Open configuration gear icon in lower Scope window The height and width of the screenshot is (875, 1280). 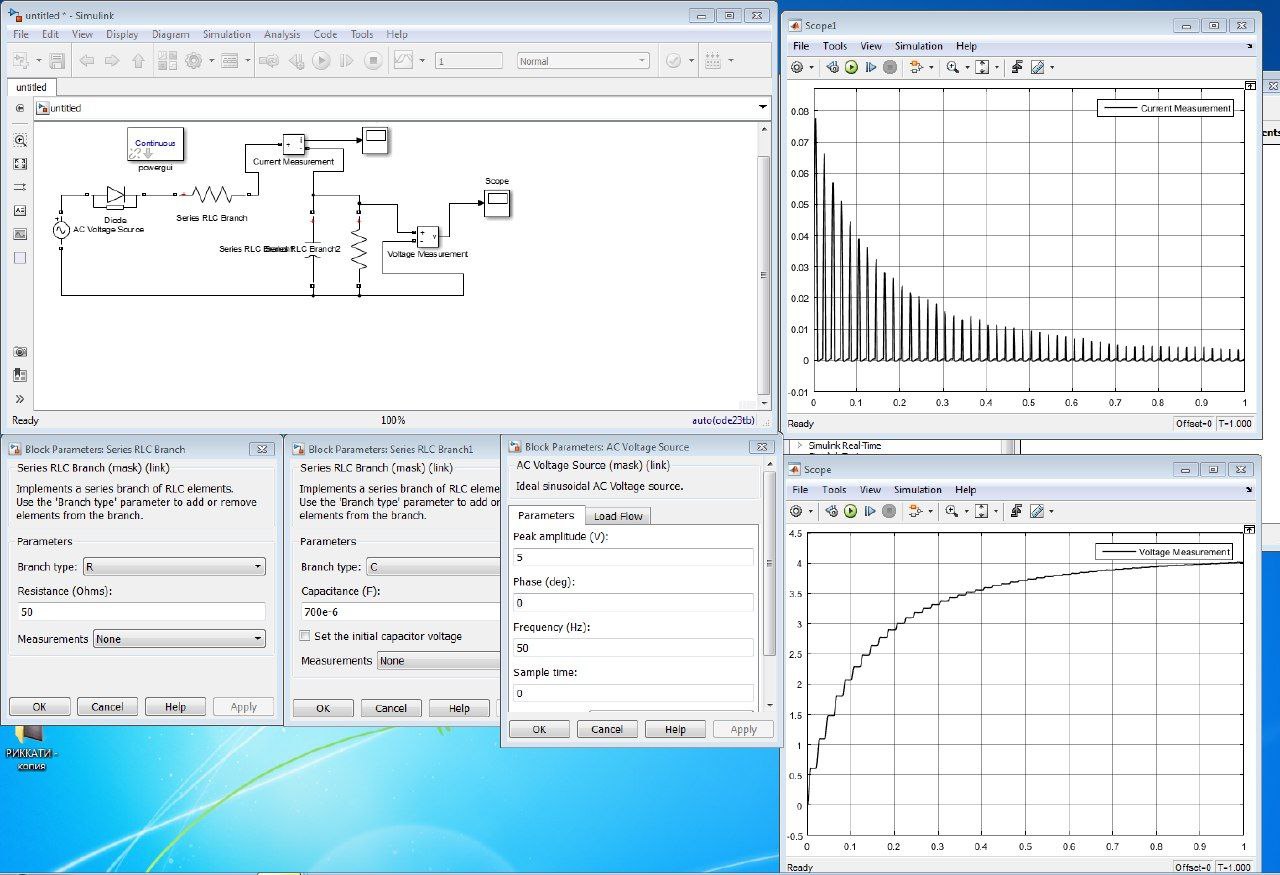click(798, 511)
